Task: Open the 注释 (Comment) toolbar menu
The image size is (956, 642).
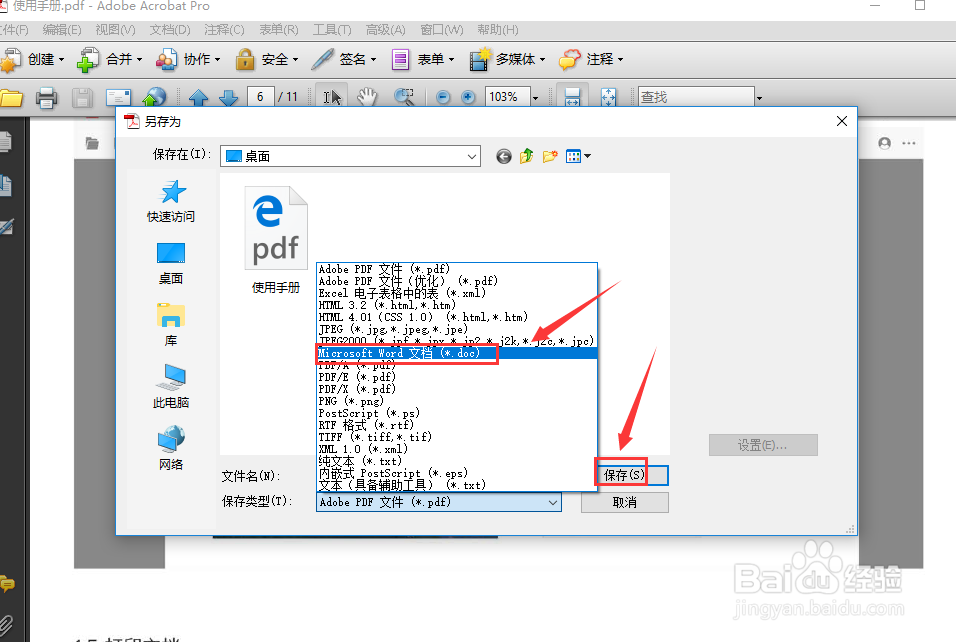Action: click(x=591, y=60)
